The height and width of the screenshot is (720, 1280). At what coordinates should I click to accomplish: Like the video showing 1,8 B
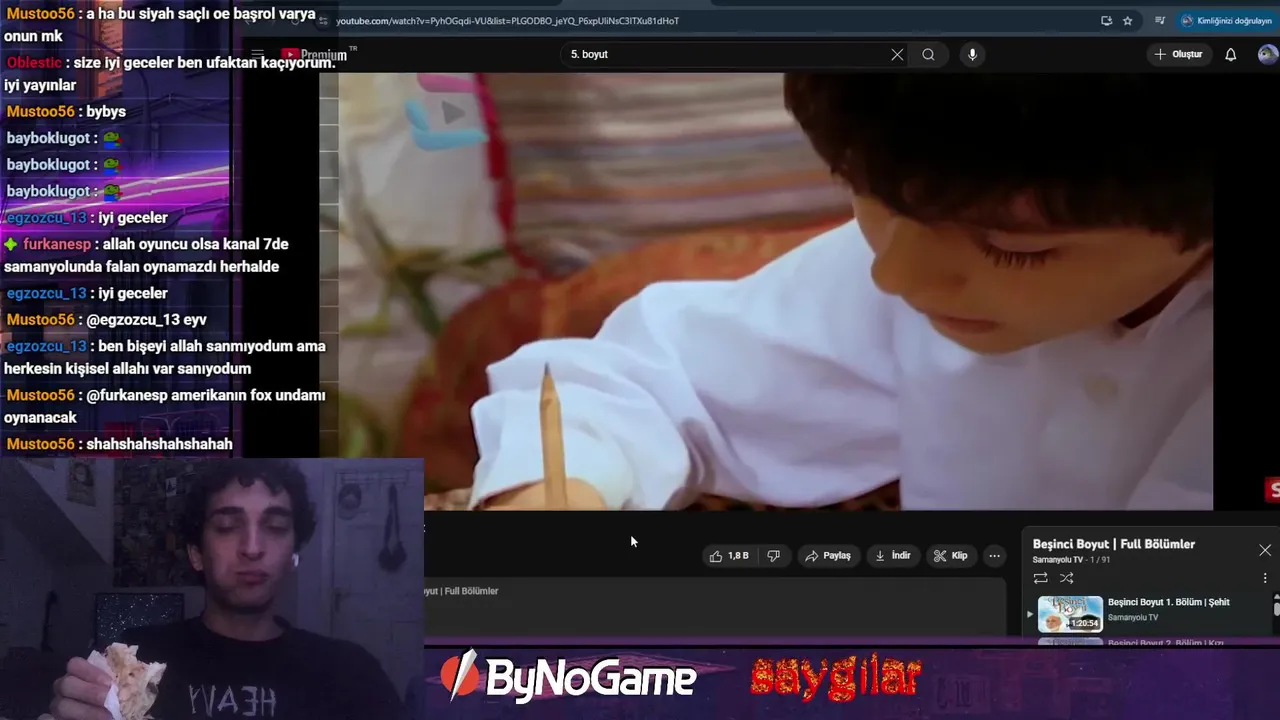tap(729, 556)
